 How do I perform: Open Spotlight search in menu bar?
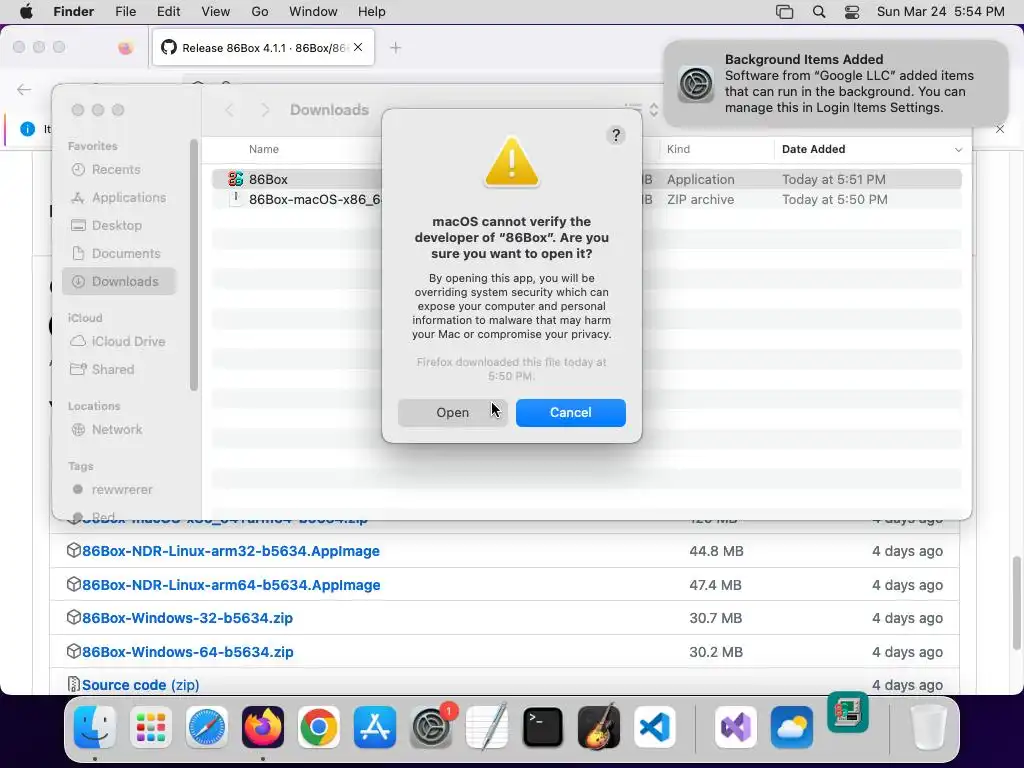[819, 12]
